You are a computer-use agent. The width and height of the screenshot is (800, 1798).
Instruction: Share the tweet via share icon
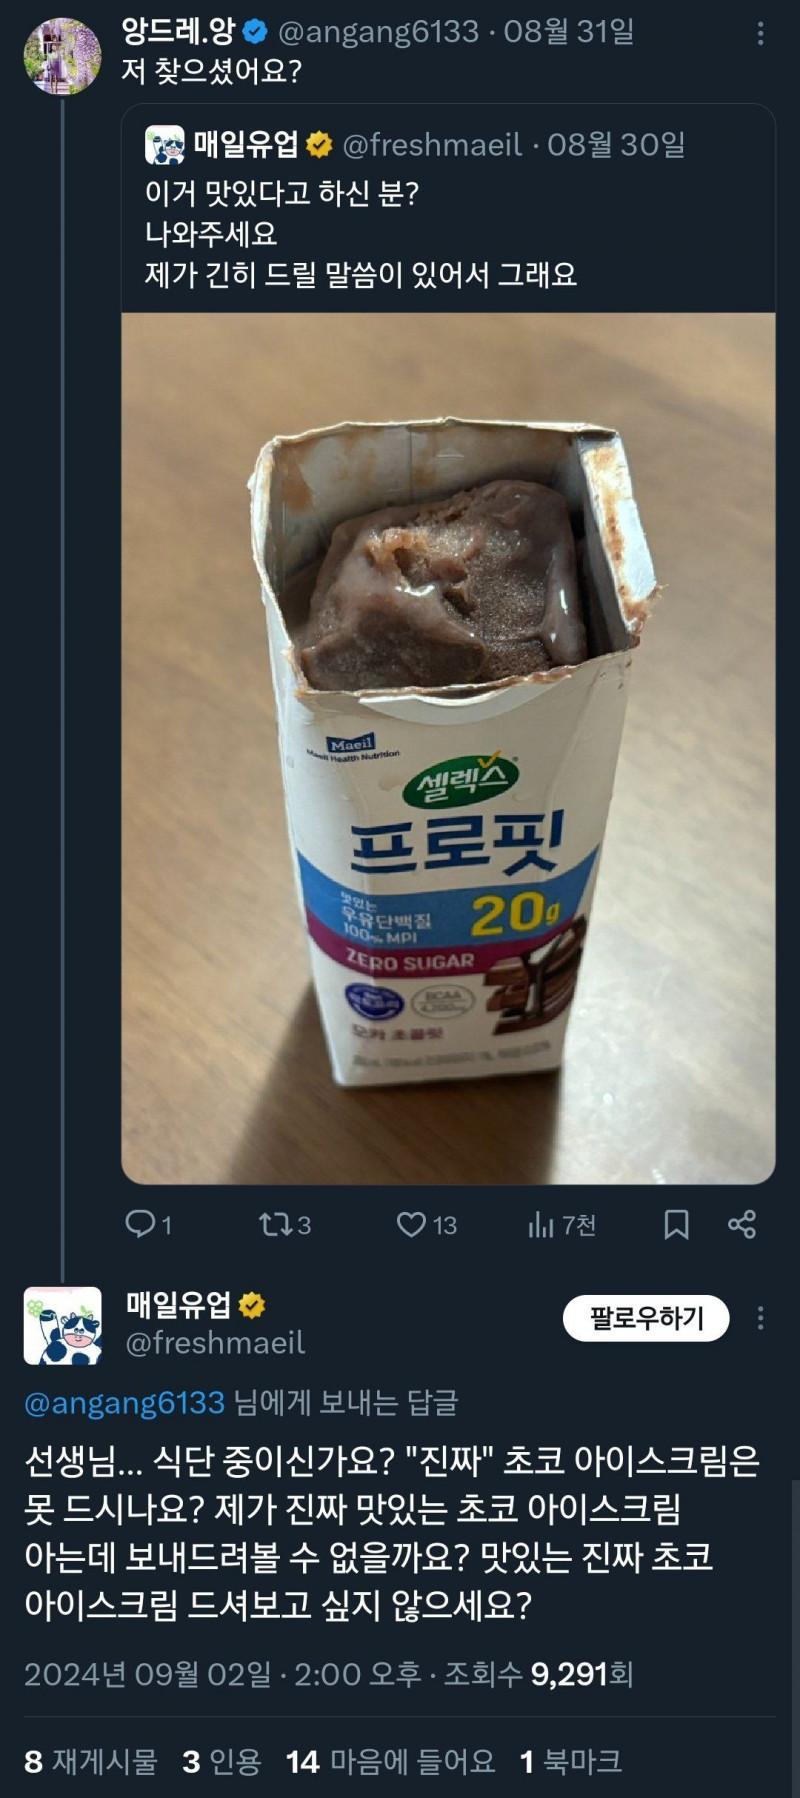742,1224
